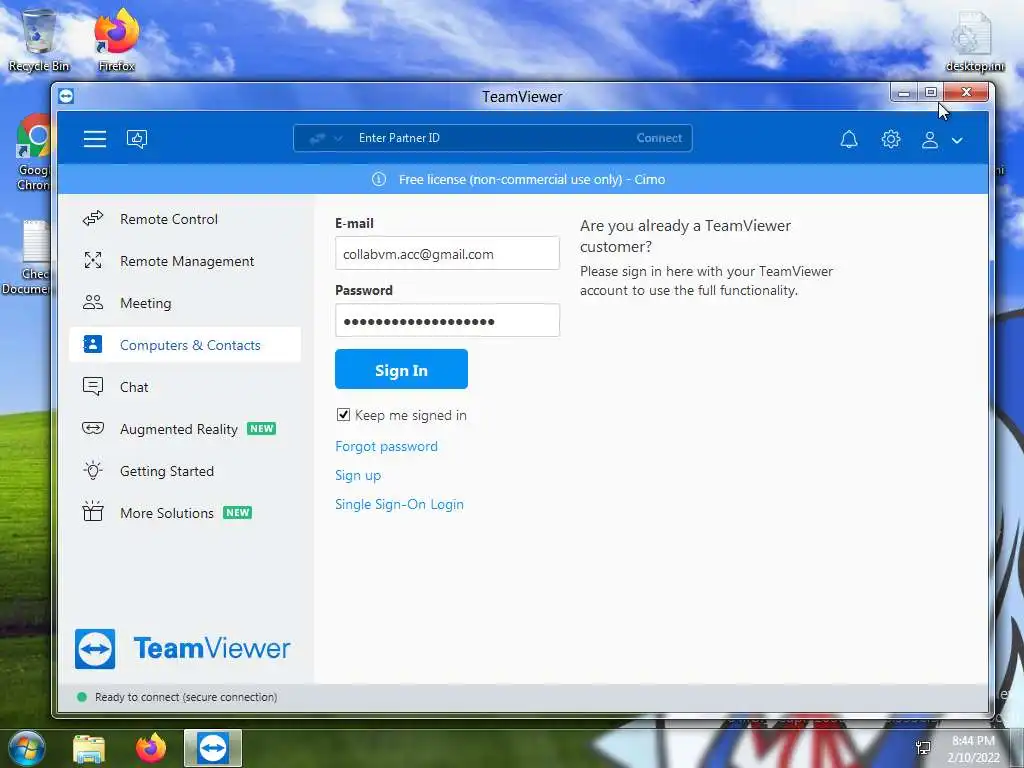This screenshot has width=1024, height=768.
Task: Click the Remote Control arrows icon
Action: coord(93,219)
